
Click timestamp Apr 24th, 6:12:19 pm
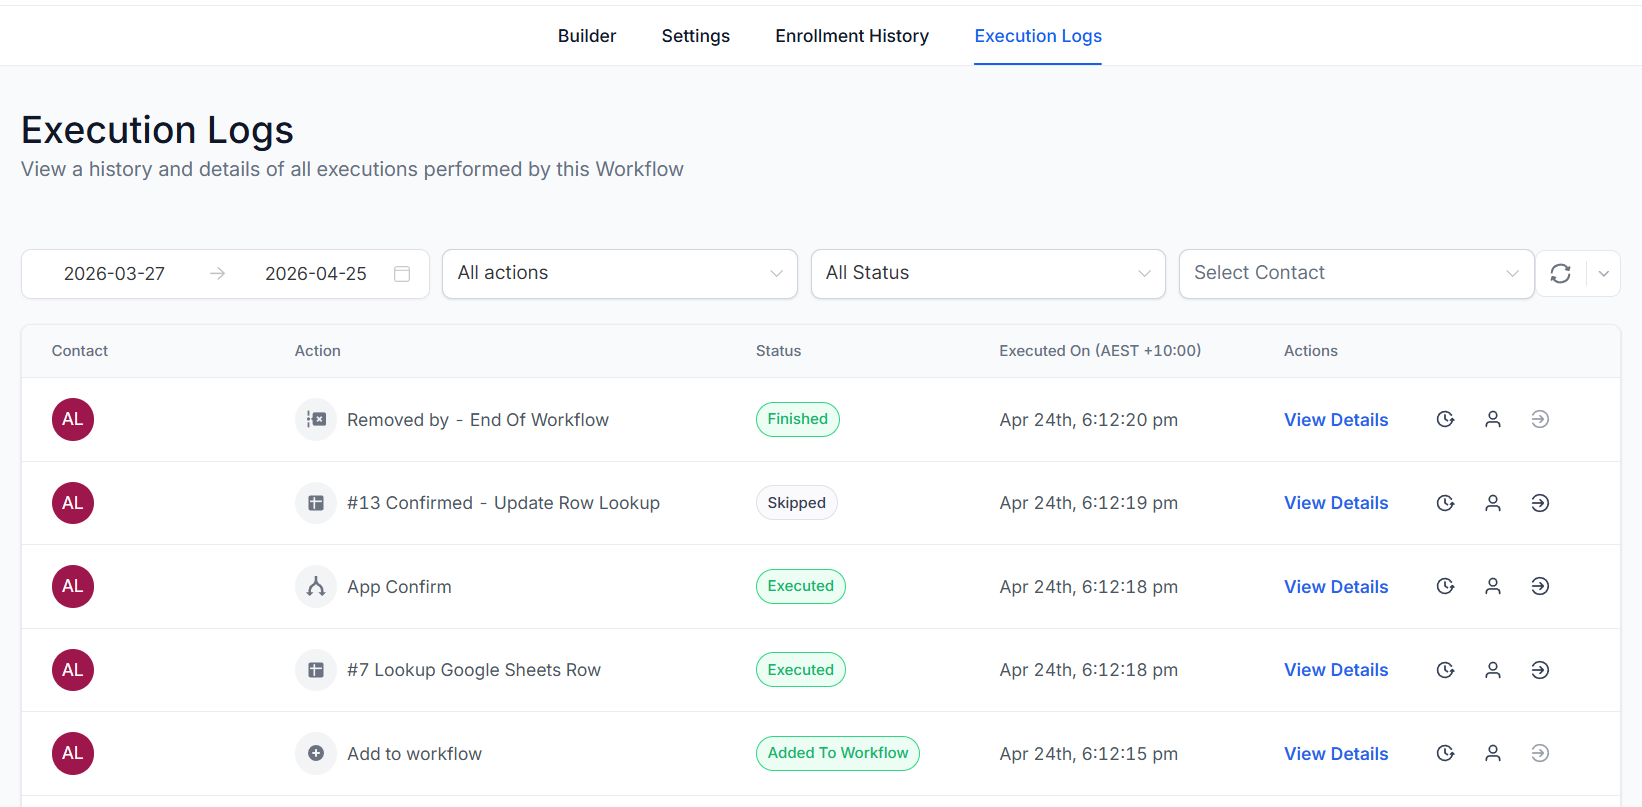pyautogui.click(x=1089, y=503)
